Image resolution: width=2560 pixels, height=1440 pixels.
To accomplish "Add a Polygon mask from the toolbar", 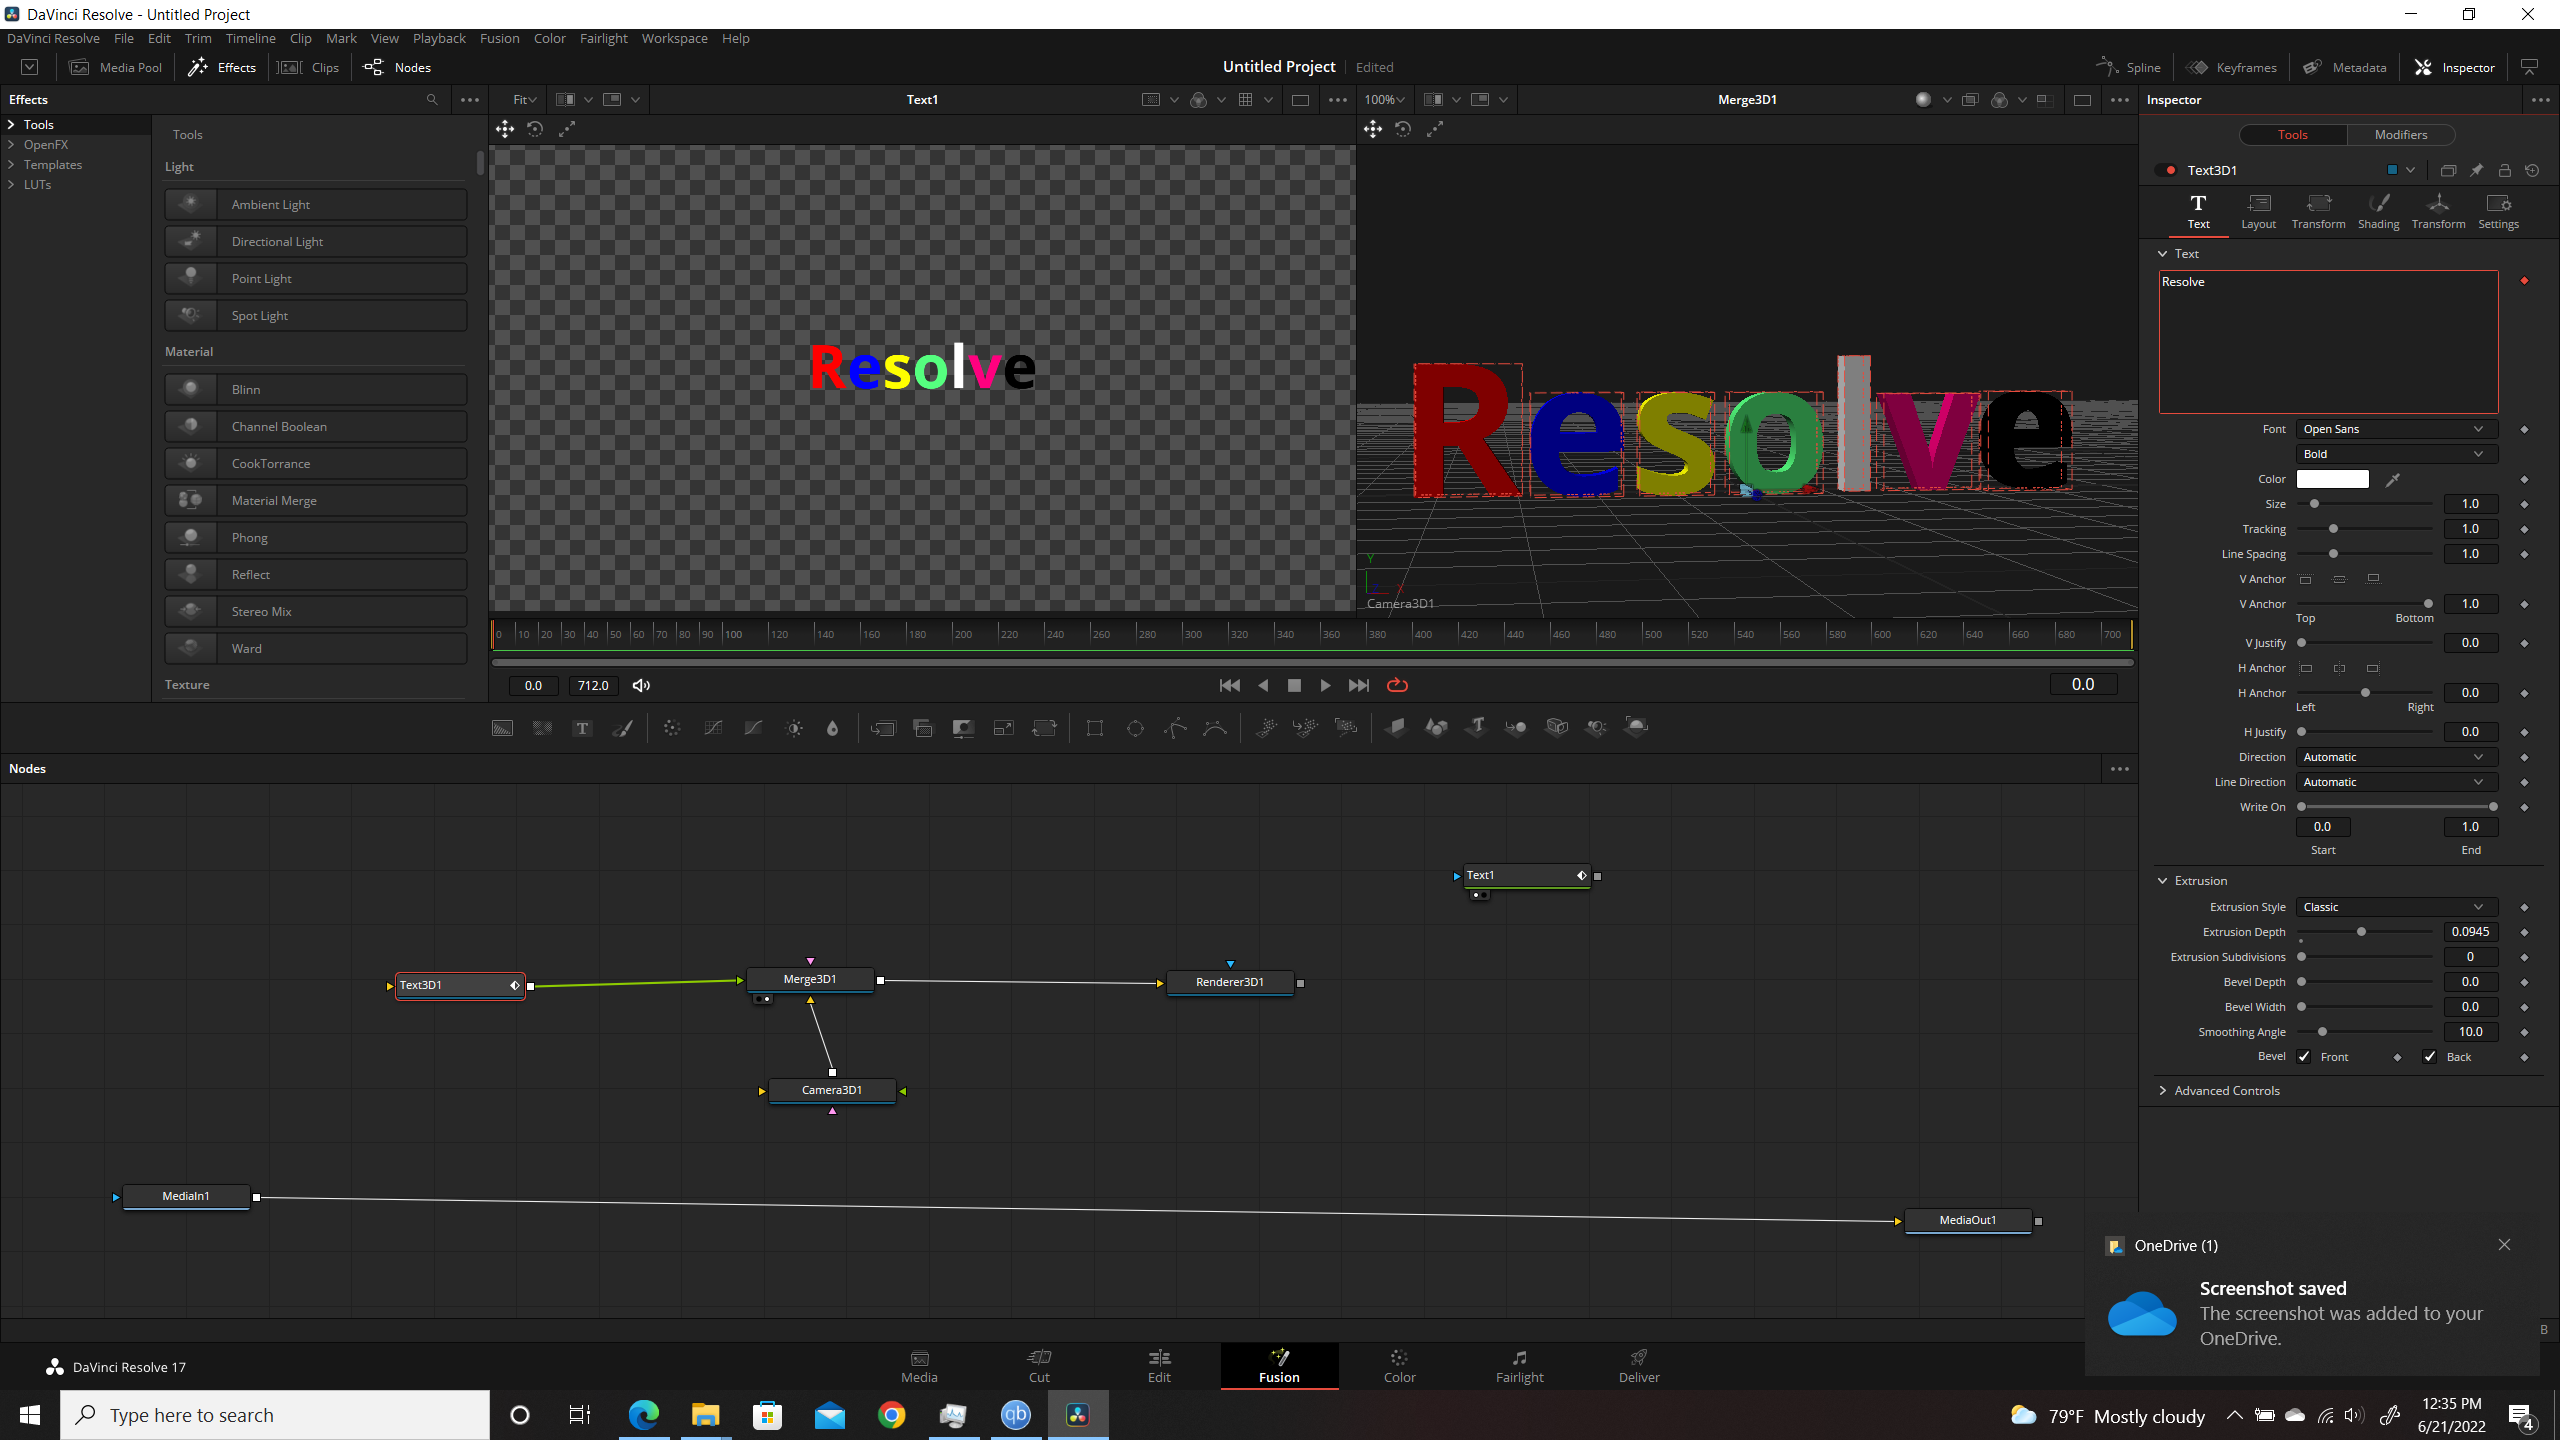I will [x=1175, y=728].
